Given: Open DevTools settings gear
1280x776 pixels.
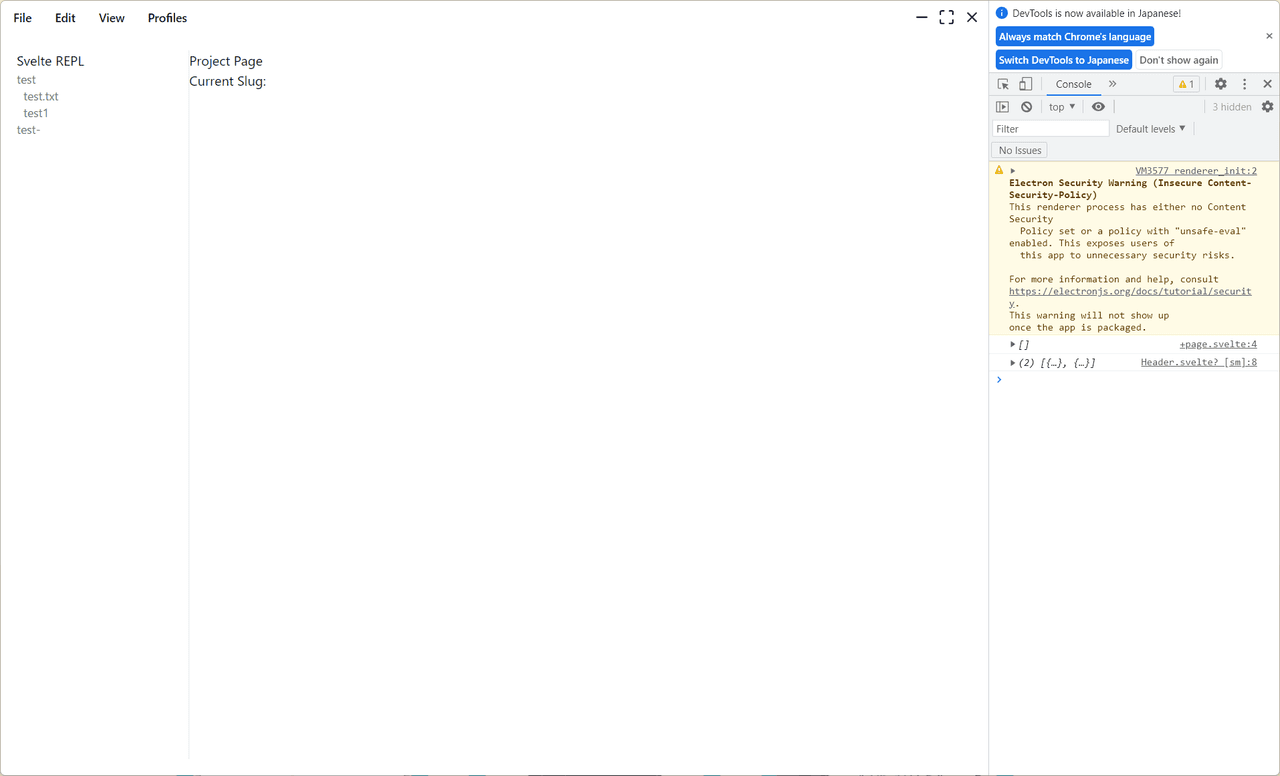Looking at the screenshot, I should coord(1220,85).
